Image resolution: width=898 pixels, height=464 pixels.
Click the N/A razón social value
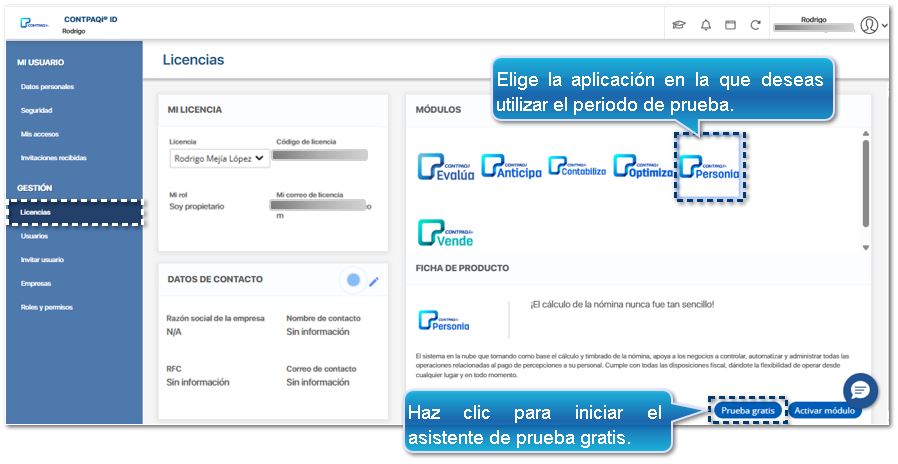[174, 332]
